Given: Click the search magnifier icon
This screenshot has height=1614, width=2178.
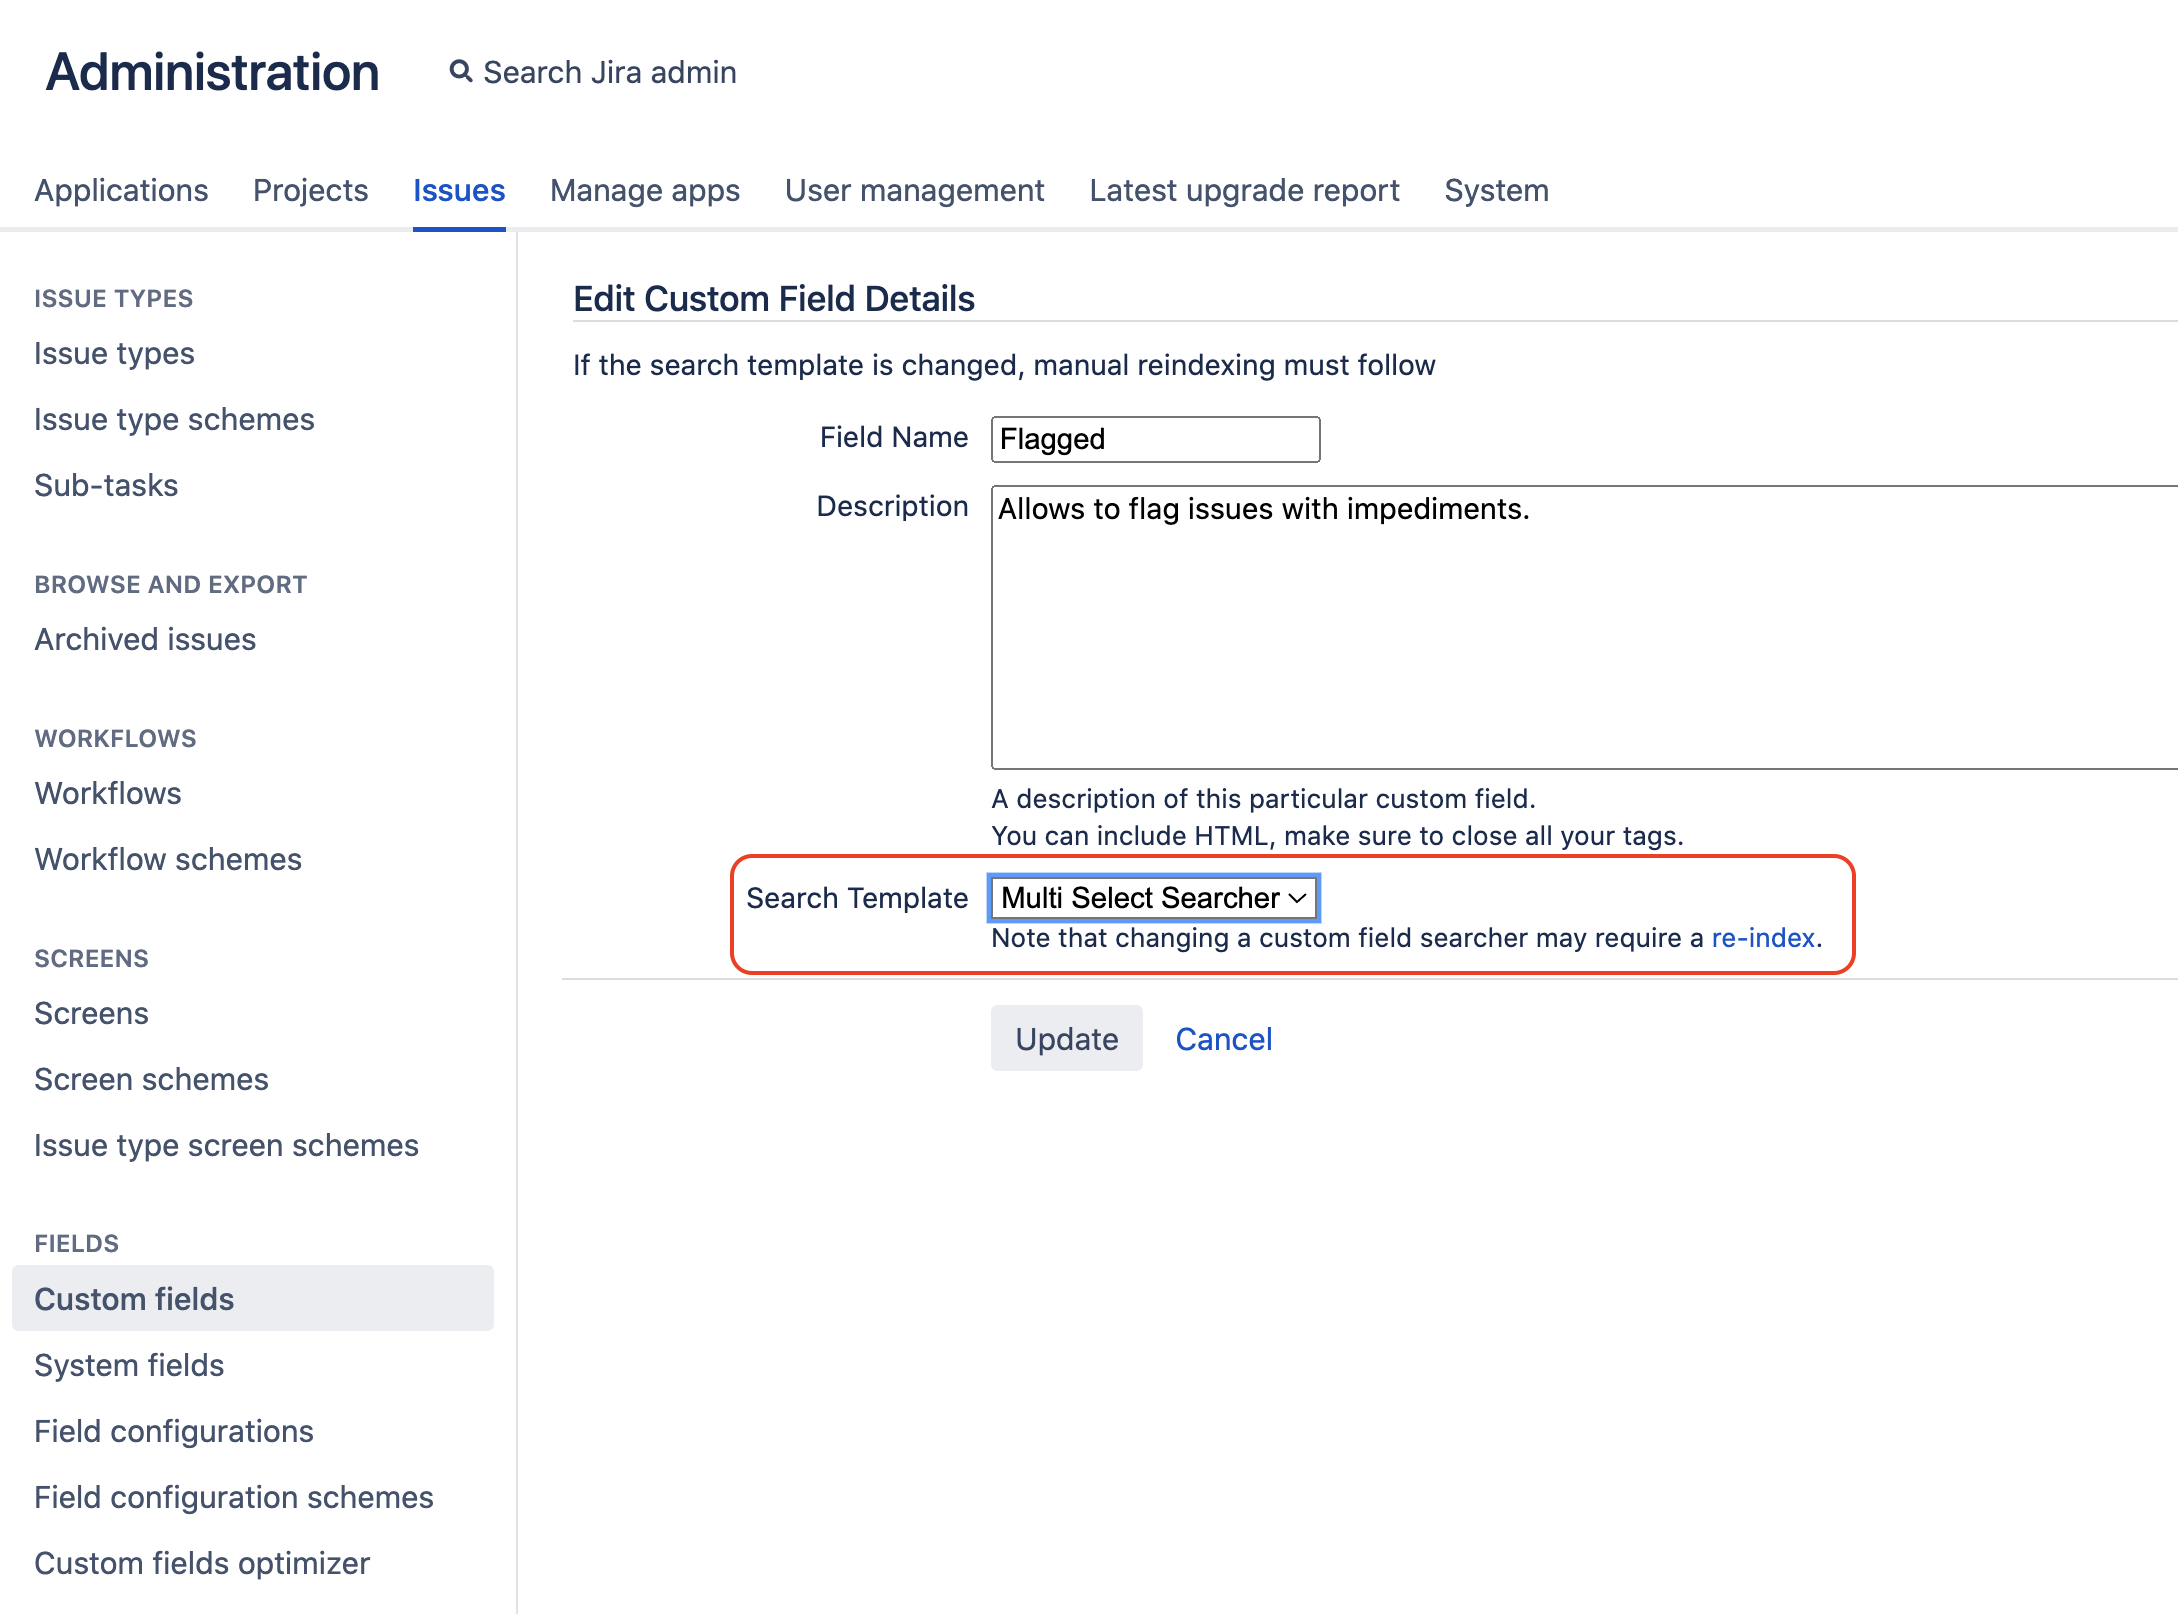Looking at the screenshot, I should [460, 72].
